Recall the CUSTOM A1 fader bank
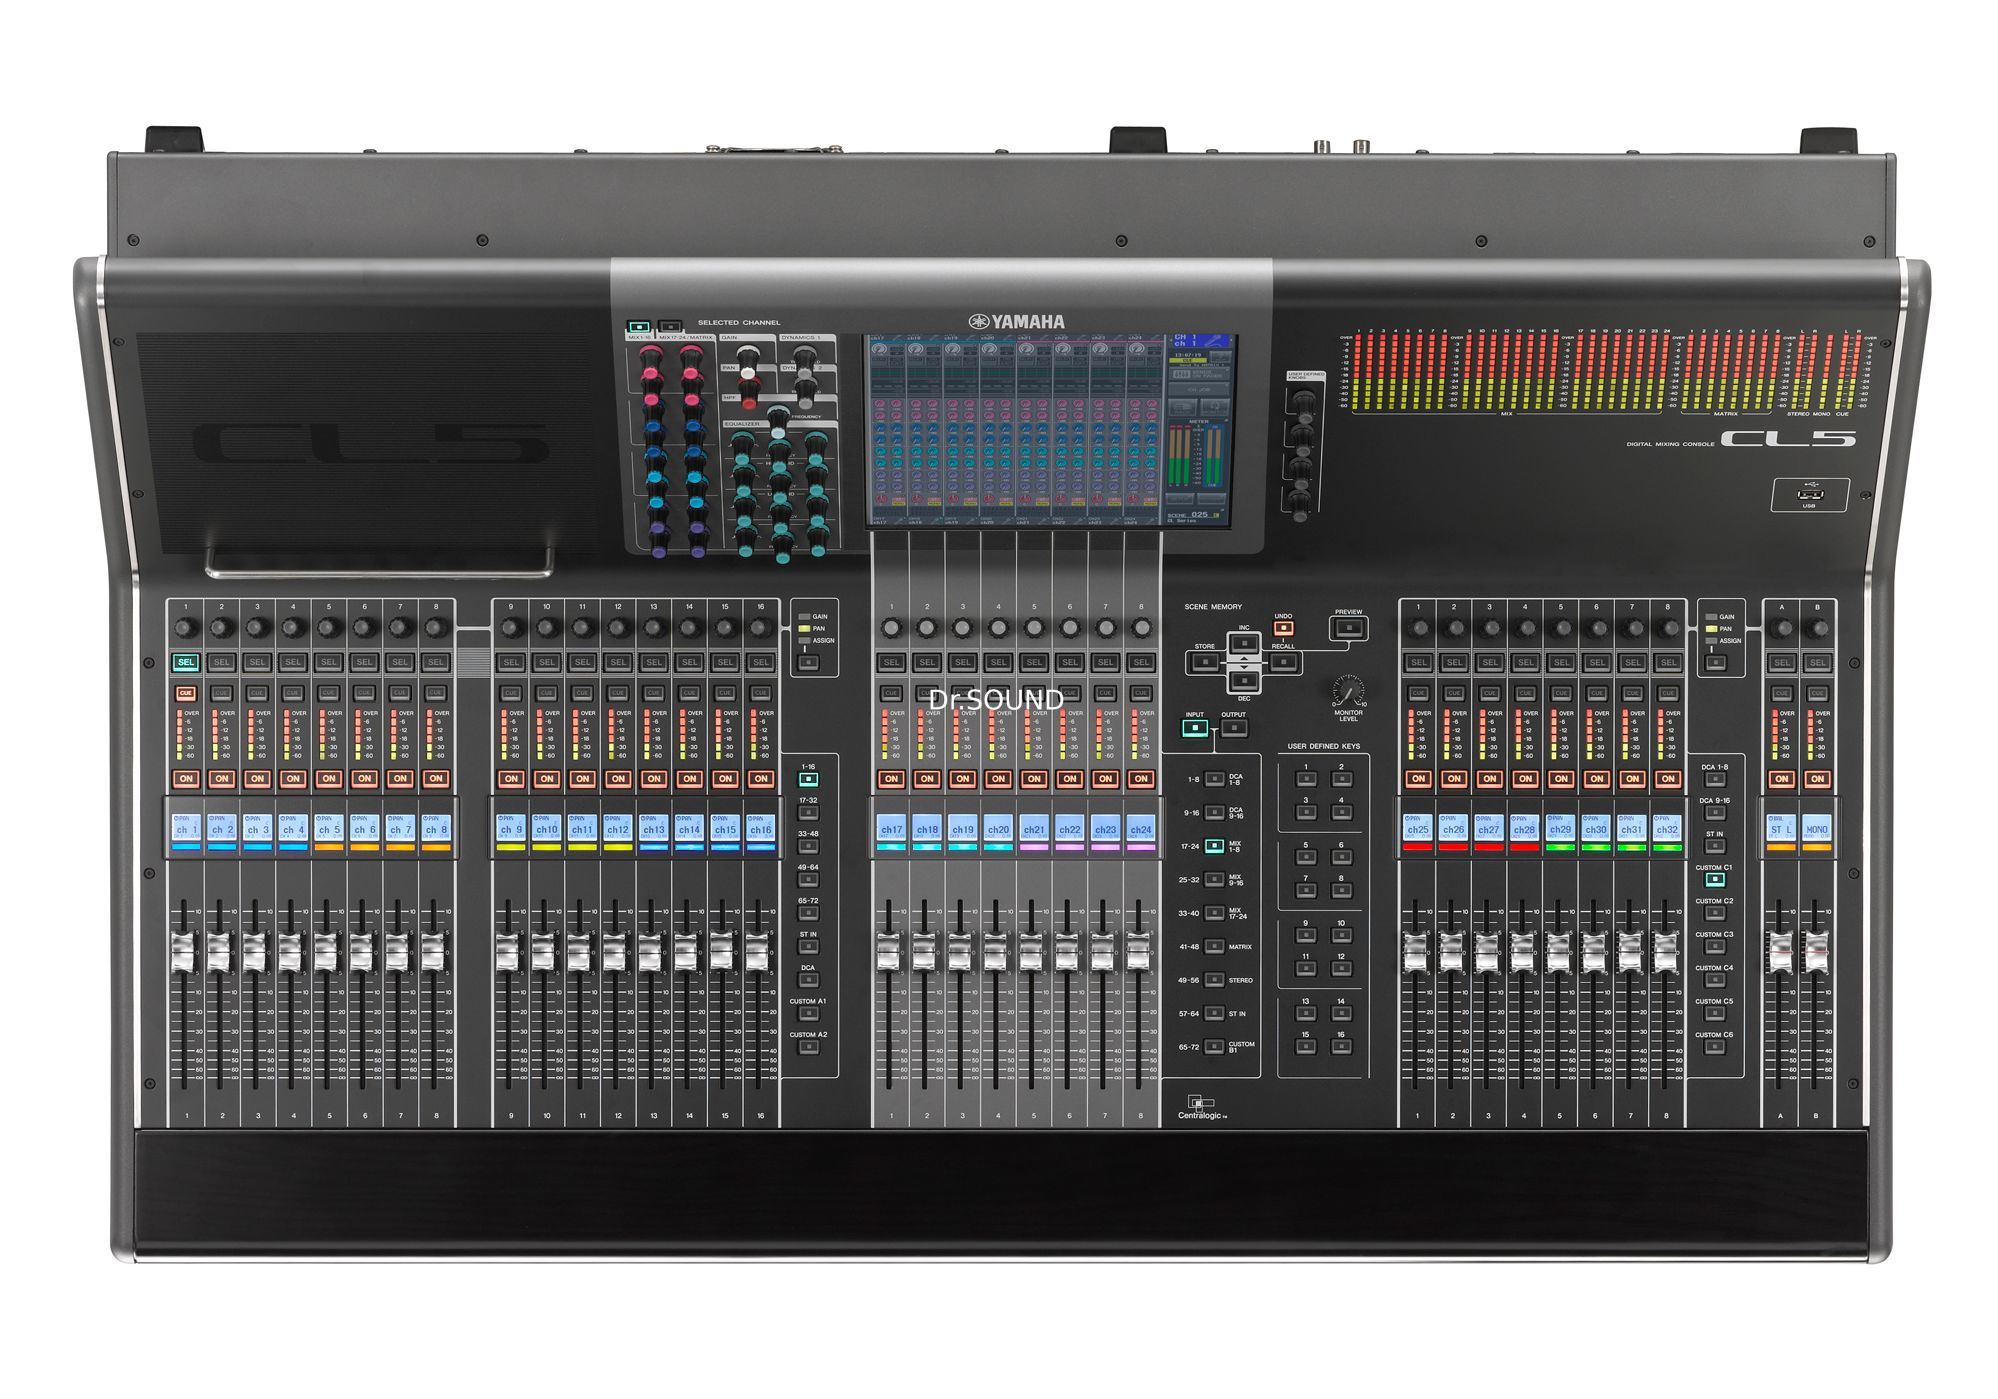The width and height of the screenshot is (1998, 1399). 808,1014
